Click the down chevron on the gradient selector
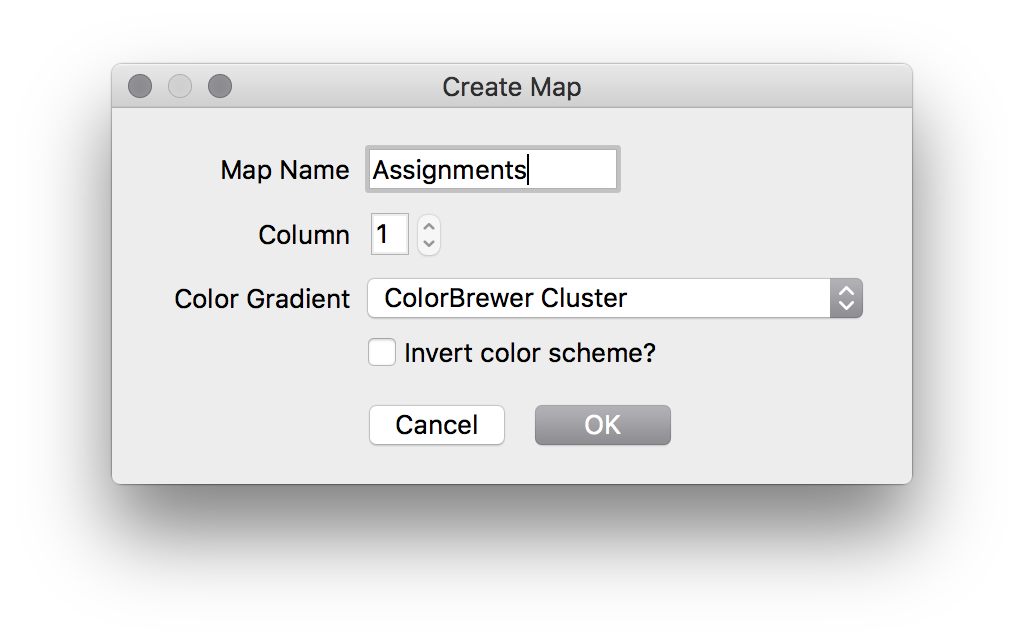1024x644 pixels. [x=847, y=304]
